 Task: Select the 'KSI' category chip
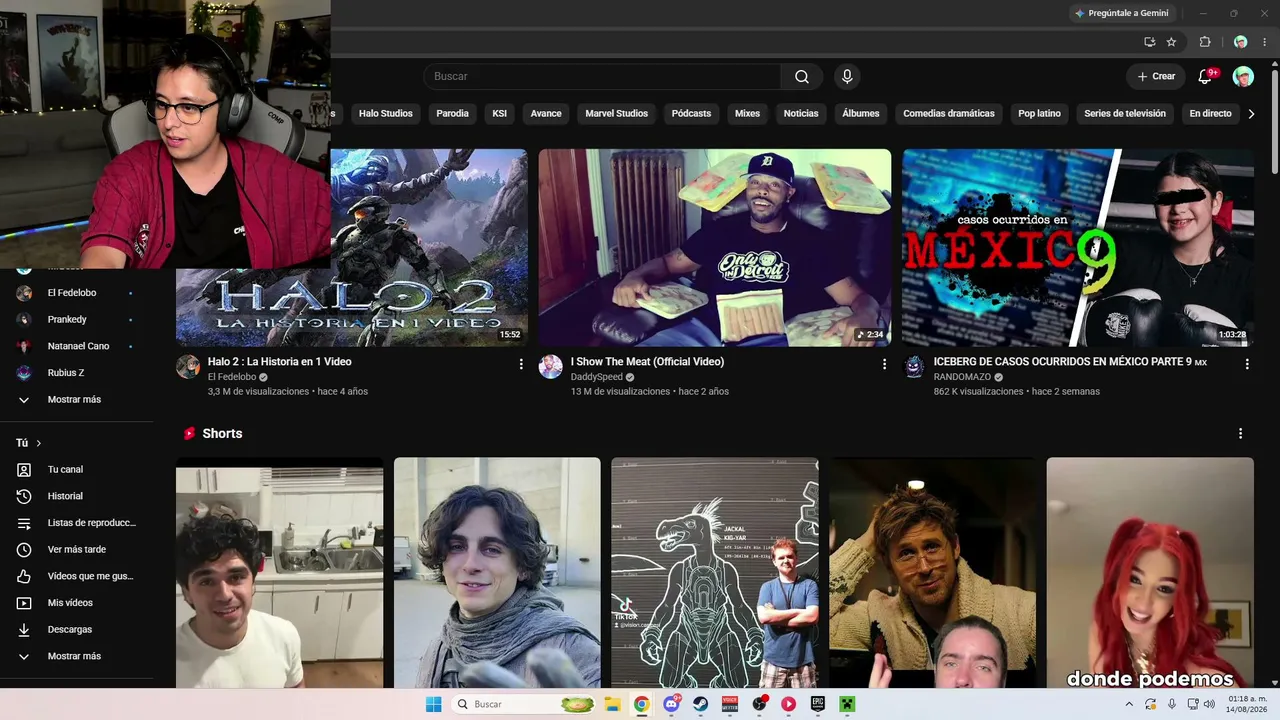(x=500, y=114)
